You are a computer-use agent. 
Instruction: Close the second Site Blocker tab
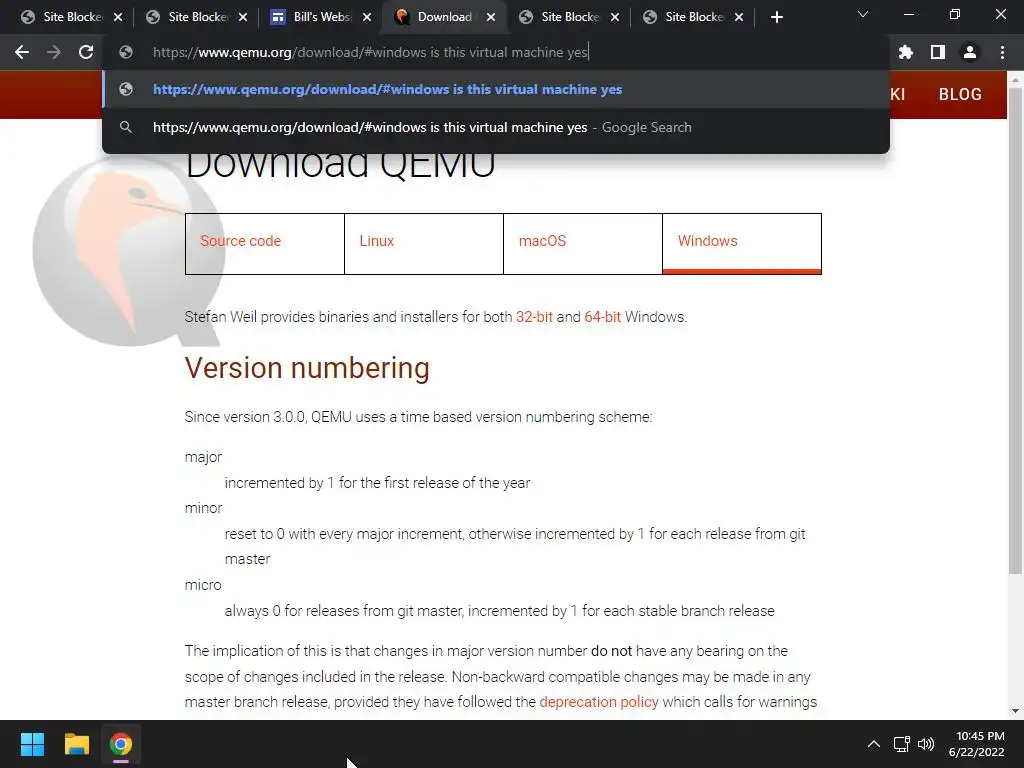point(243,17)
